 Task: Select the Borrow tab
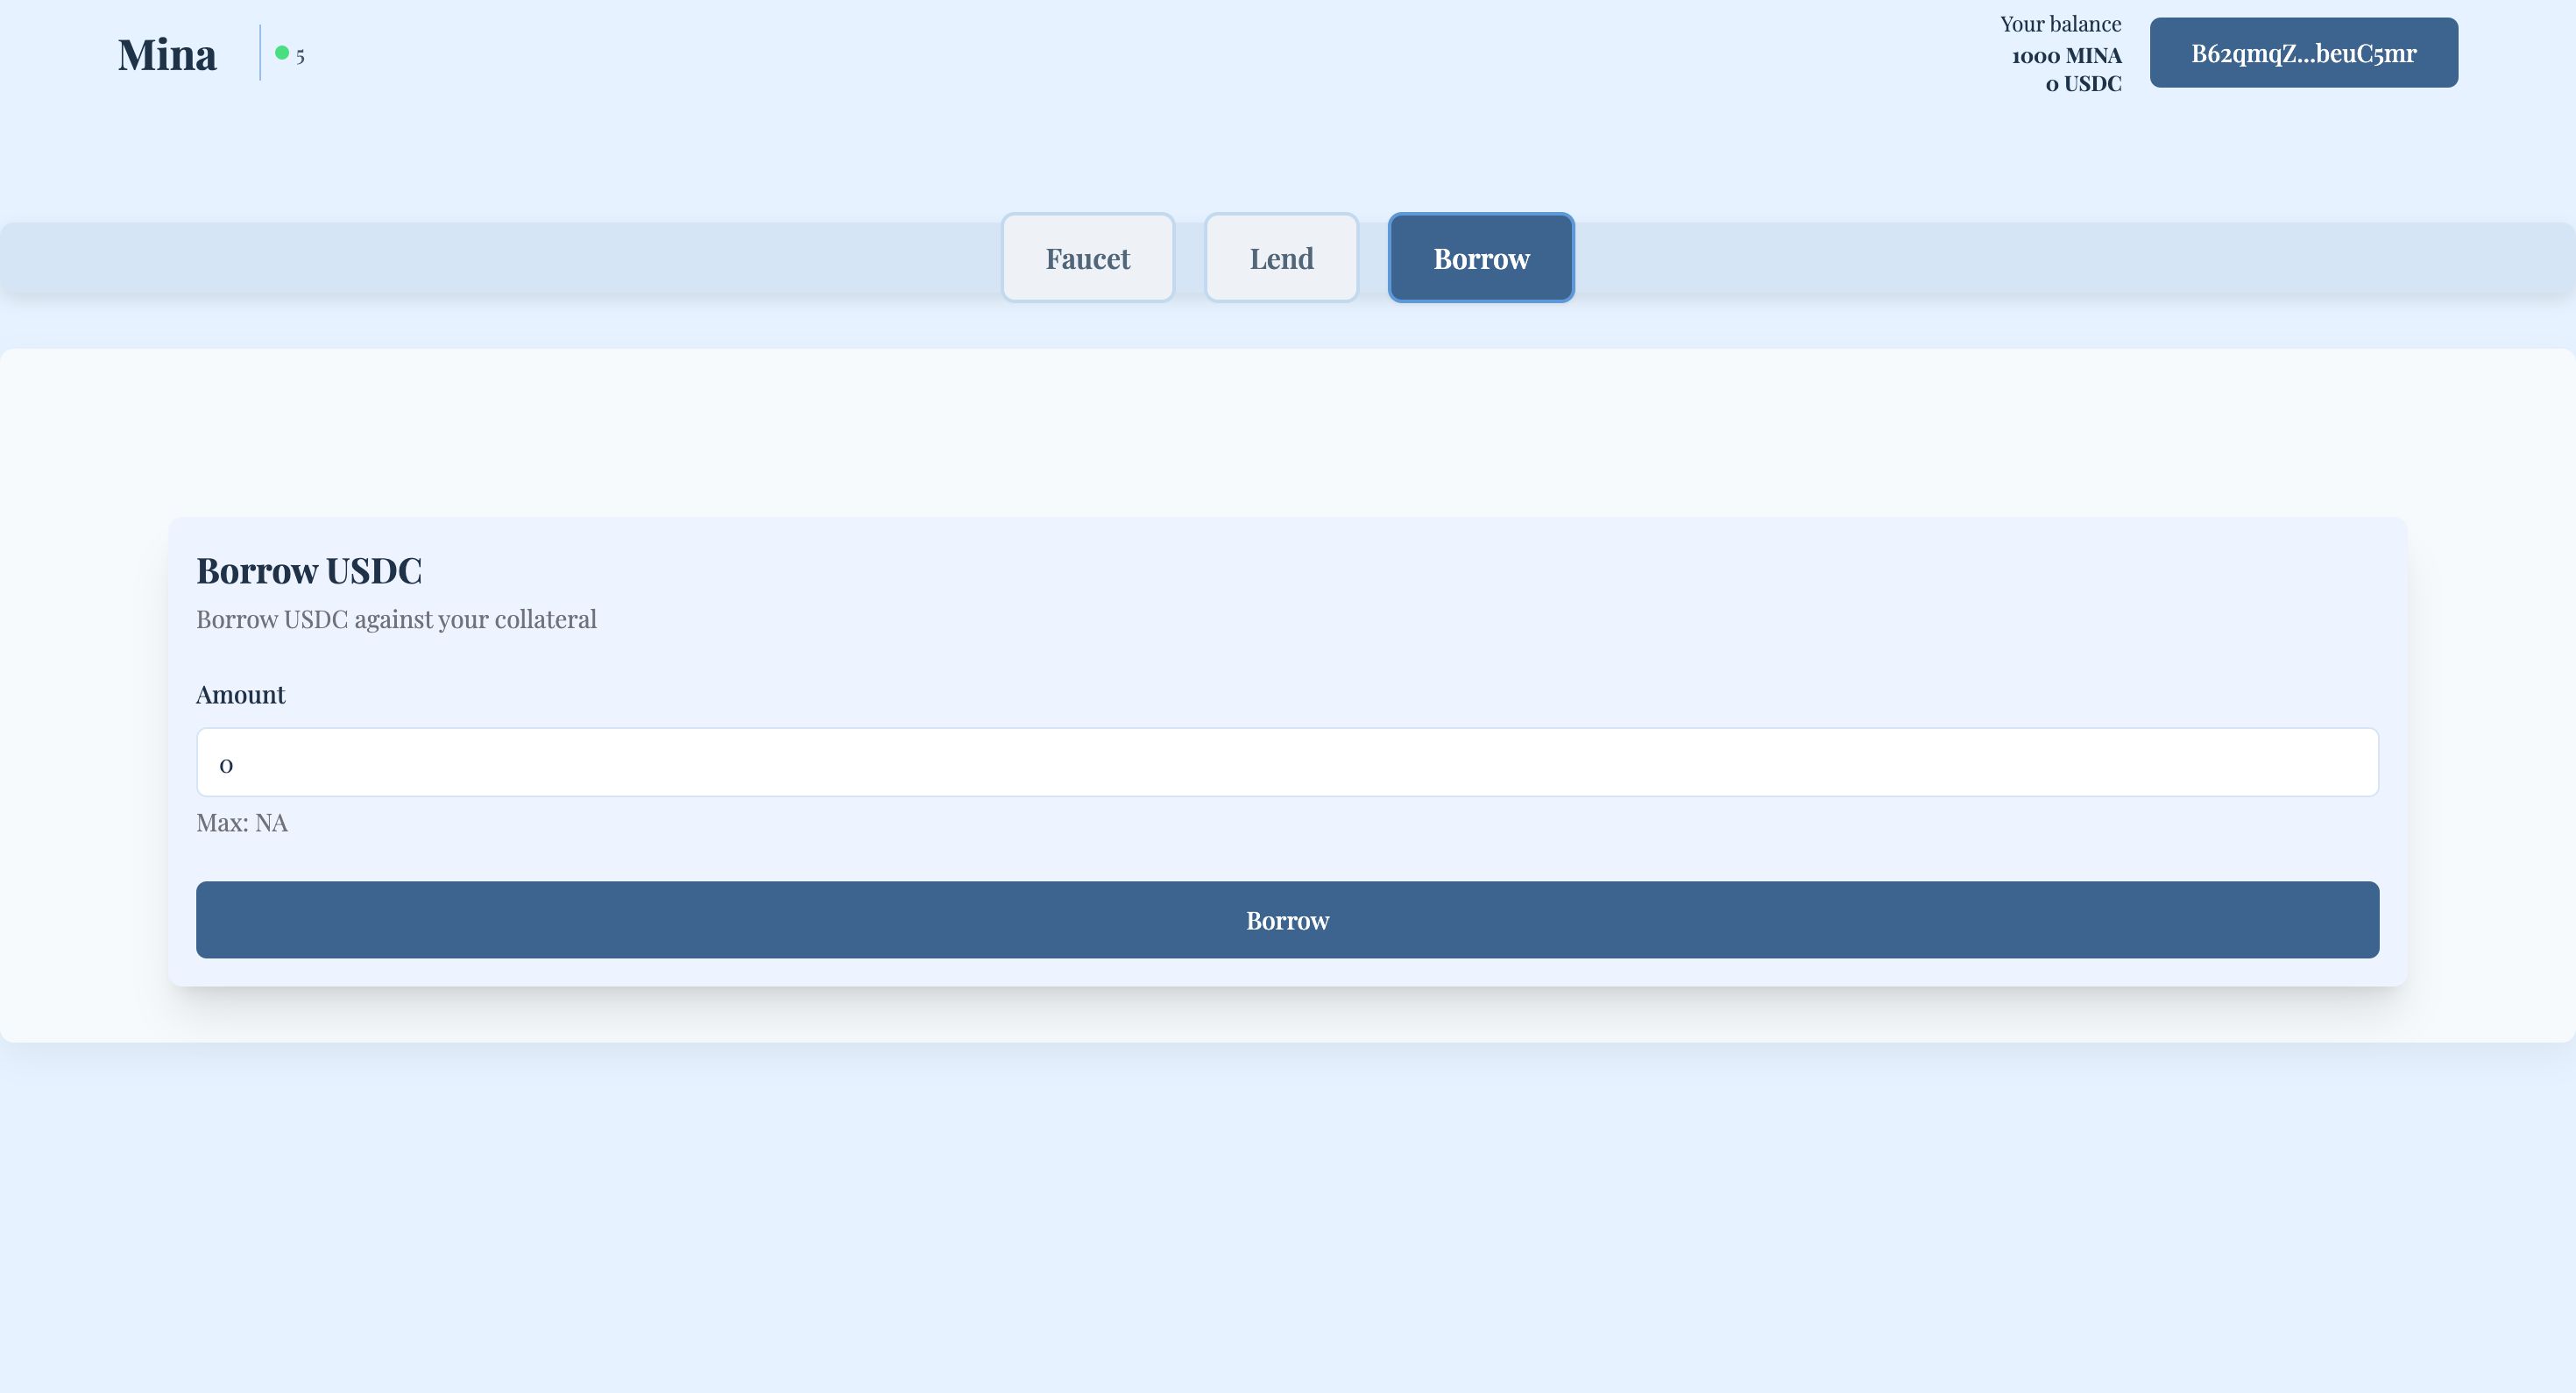[1481, 258]
